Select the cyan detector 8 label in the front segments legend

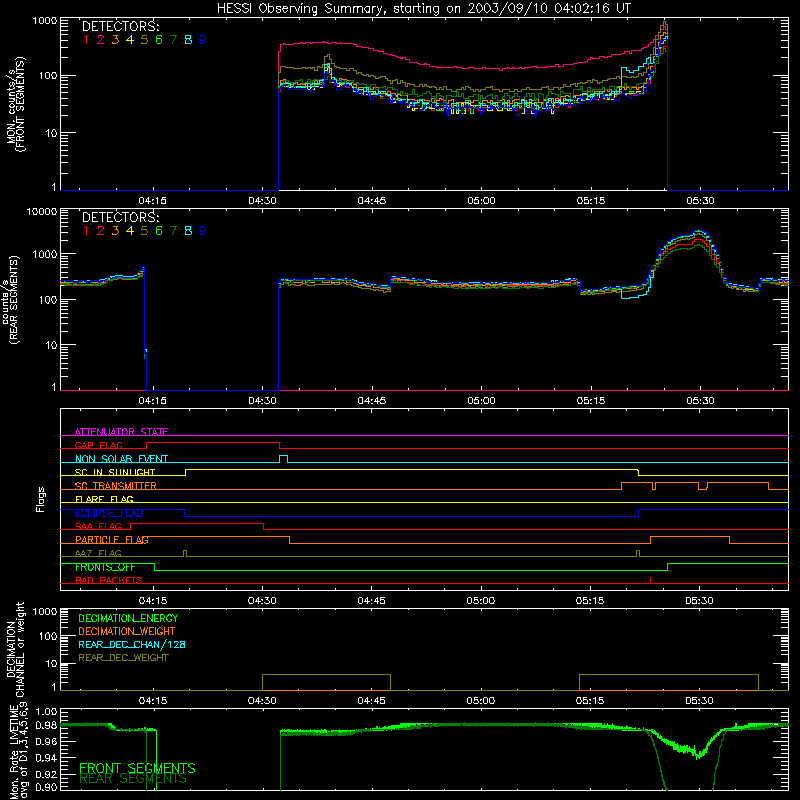188,39
